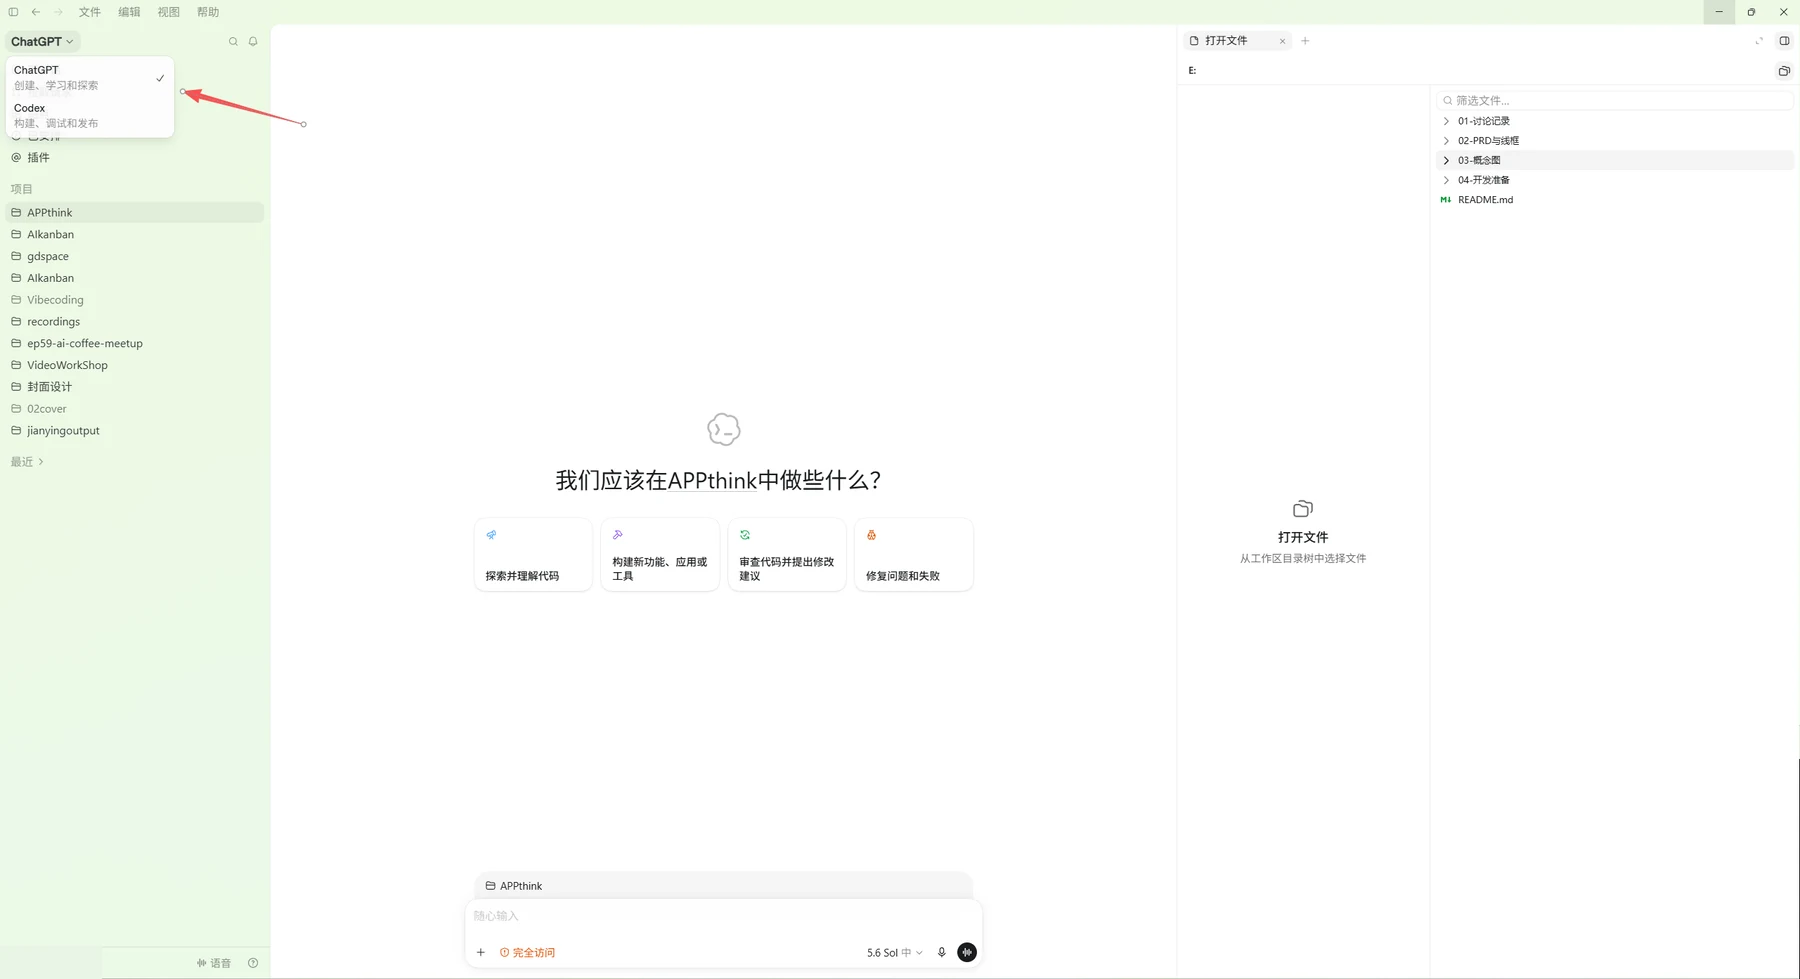Image resolution: width=1800 pixels, height=979 pixels.
Task: Click the 语音 voice button at bottom
Action: point(214,963)
